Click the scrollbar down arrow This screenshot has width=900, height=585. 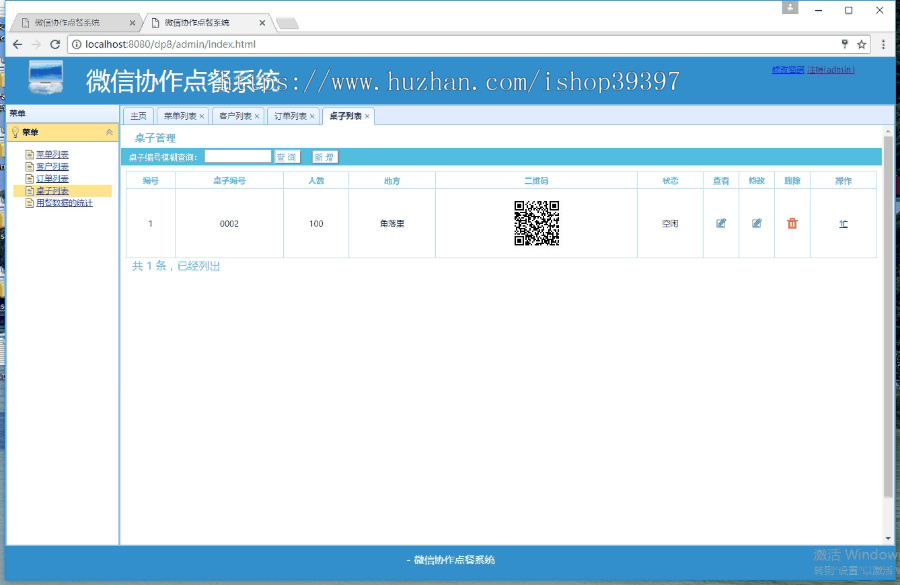click(x=888, y=538)
